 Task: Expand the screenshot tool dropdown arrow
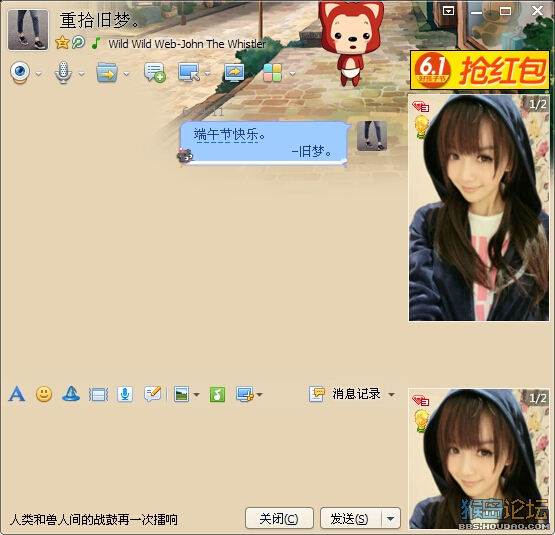[259, 394]
